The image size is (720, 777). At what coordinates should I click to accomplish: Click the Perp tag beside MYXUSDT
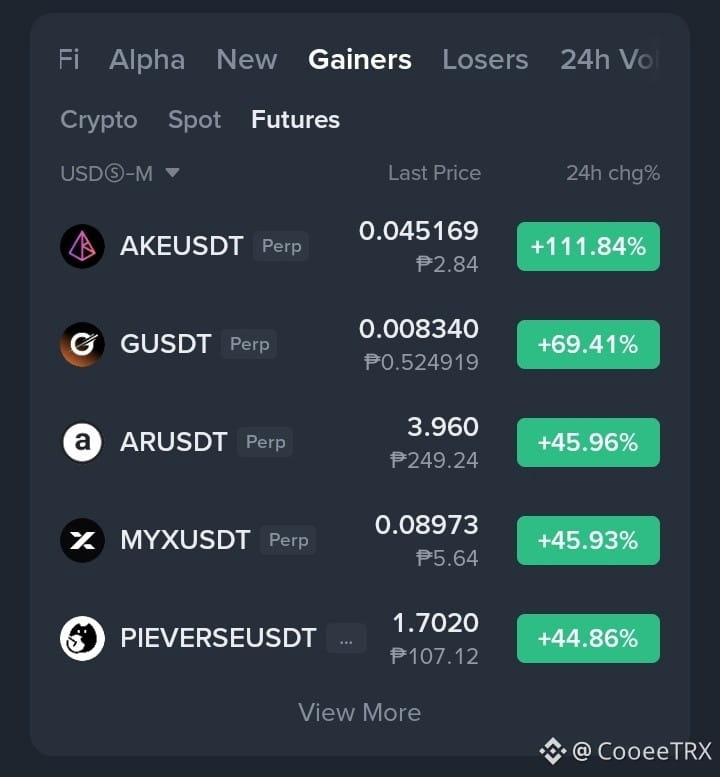click(288, 540)
